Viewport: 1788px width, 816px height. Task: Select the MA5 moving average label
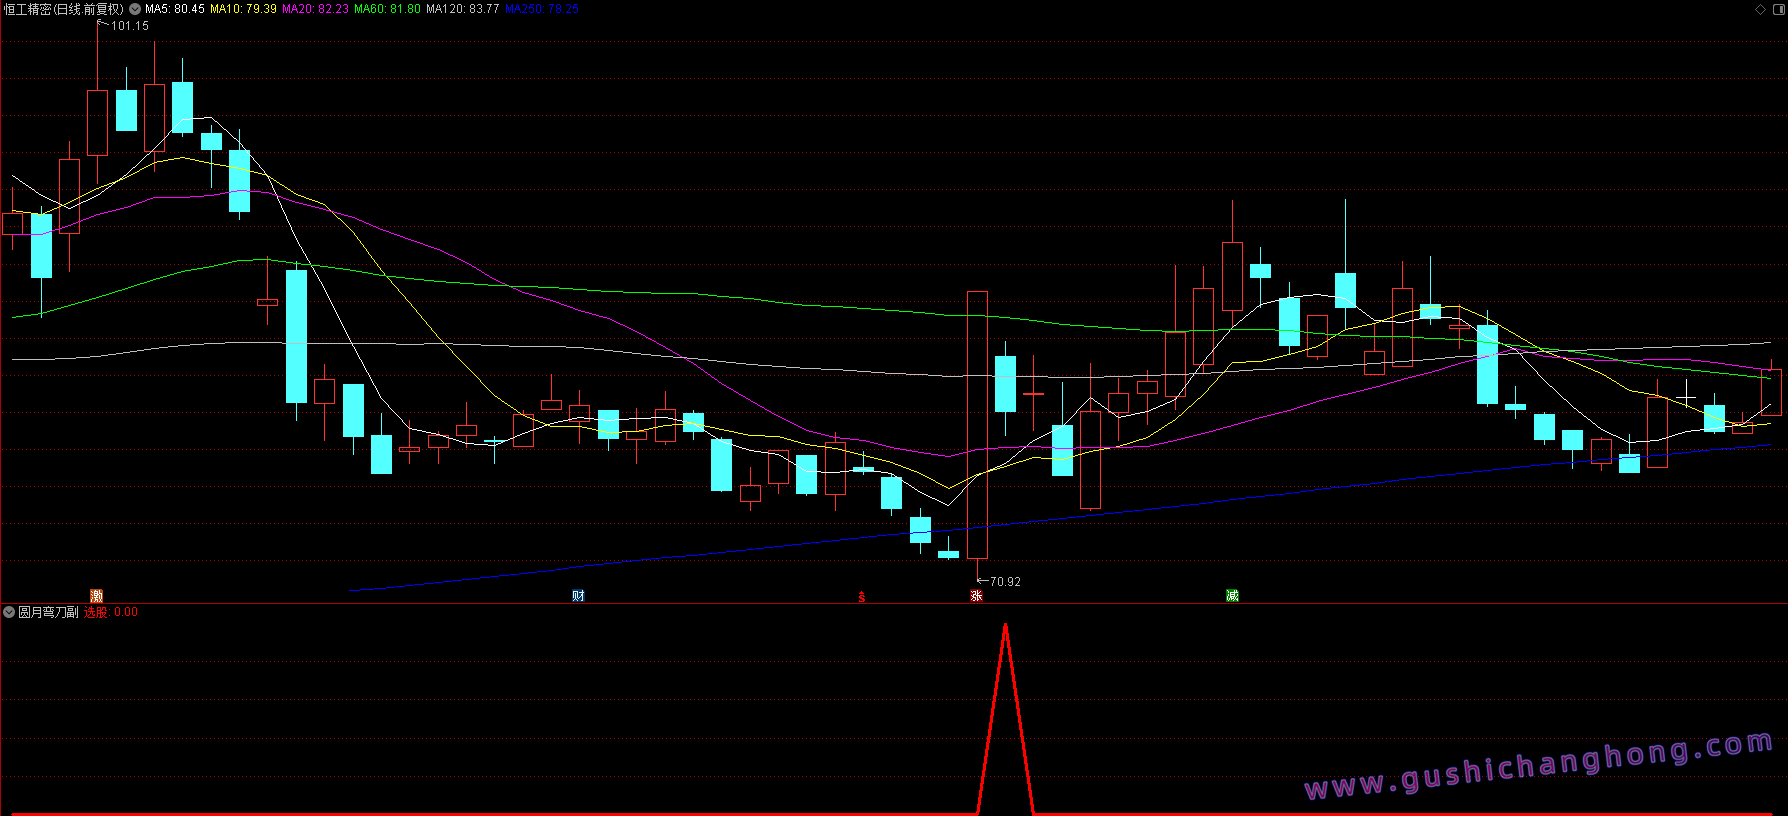click(x=174, y=9)
